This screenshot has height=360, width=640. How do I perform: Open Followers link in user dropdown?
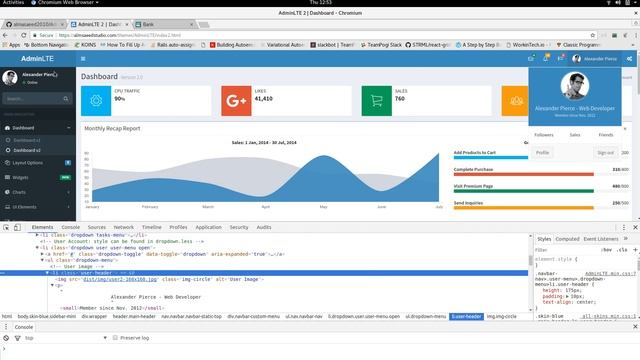[x=544, y=135]
